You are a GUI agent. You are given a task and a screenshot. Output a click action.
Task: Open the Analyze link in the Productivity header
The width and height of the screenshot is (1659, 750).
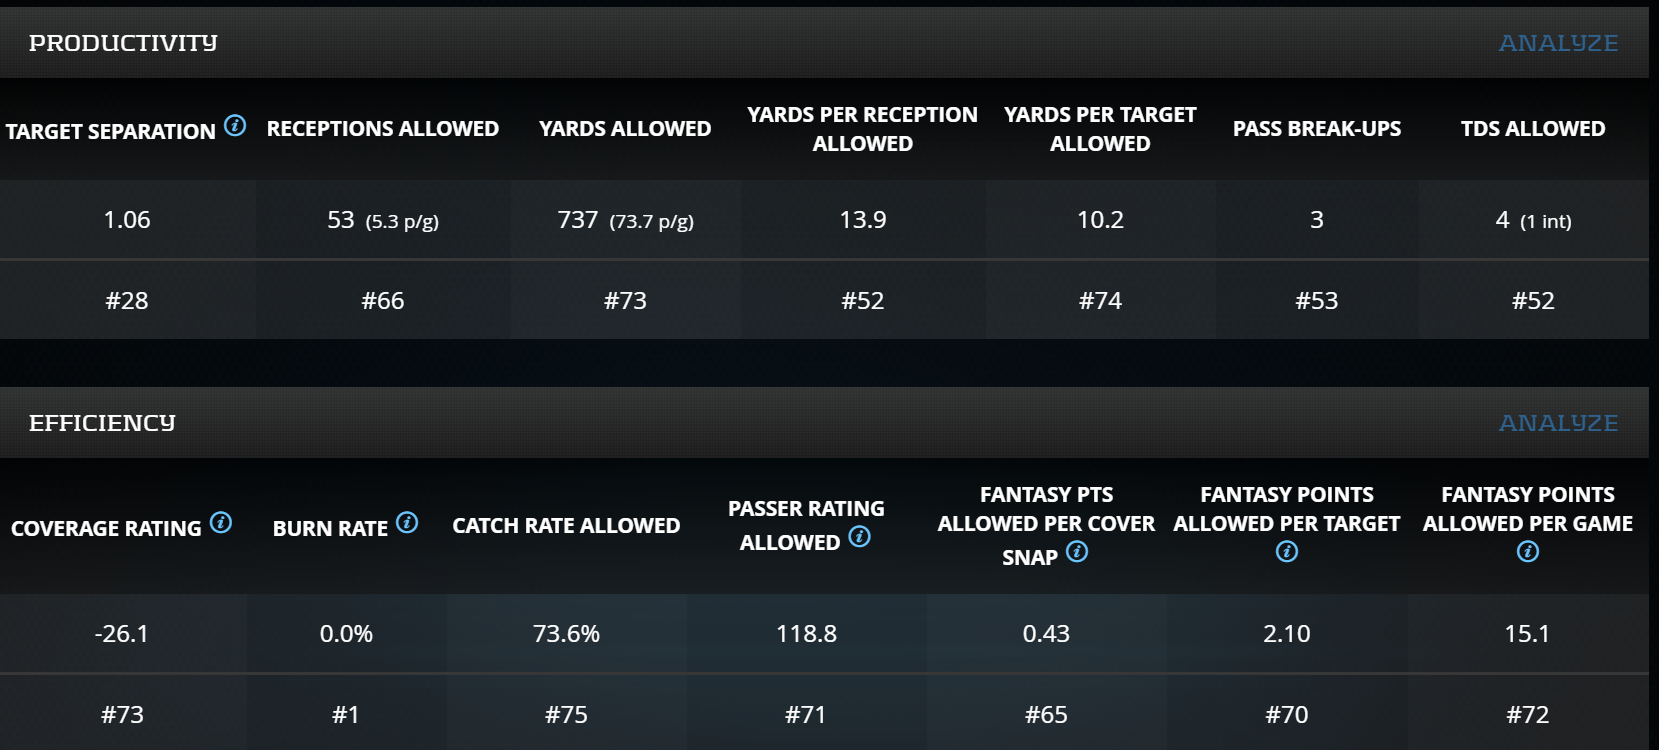tap(1558, 43)
